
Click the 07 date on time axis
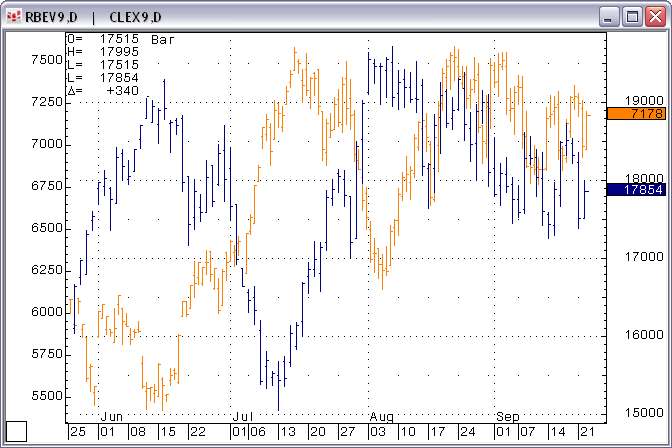point(528,432)
